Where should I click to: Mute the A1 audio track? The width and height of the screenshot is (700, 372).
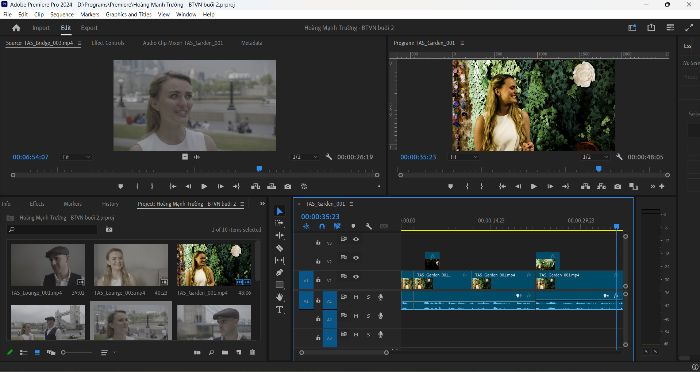[356, 297]
